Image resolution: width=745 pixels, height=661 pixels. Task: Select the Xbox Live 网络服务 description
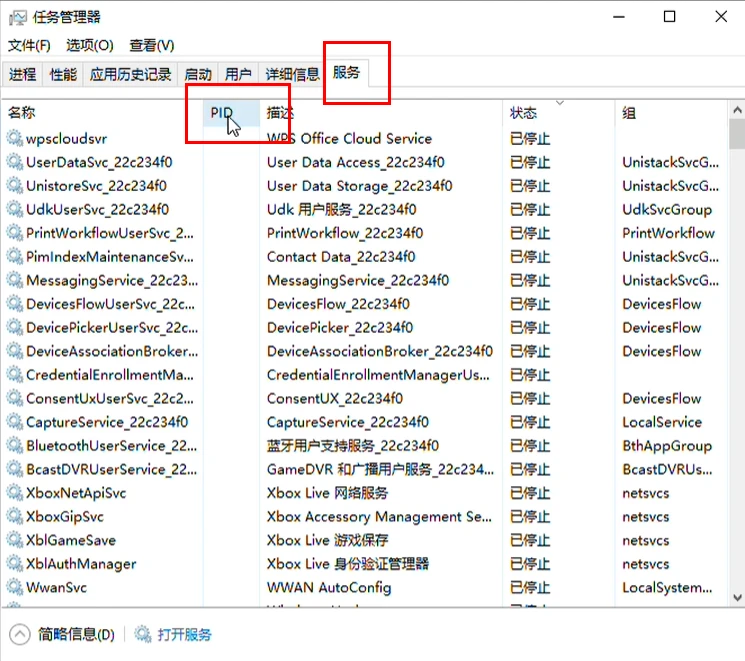327,493
